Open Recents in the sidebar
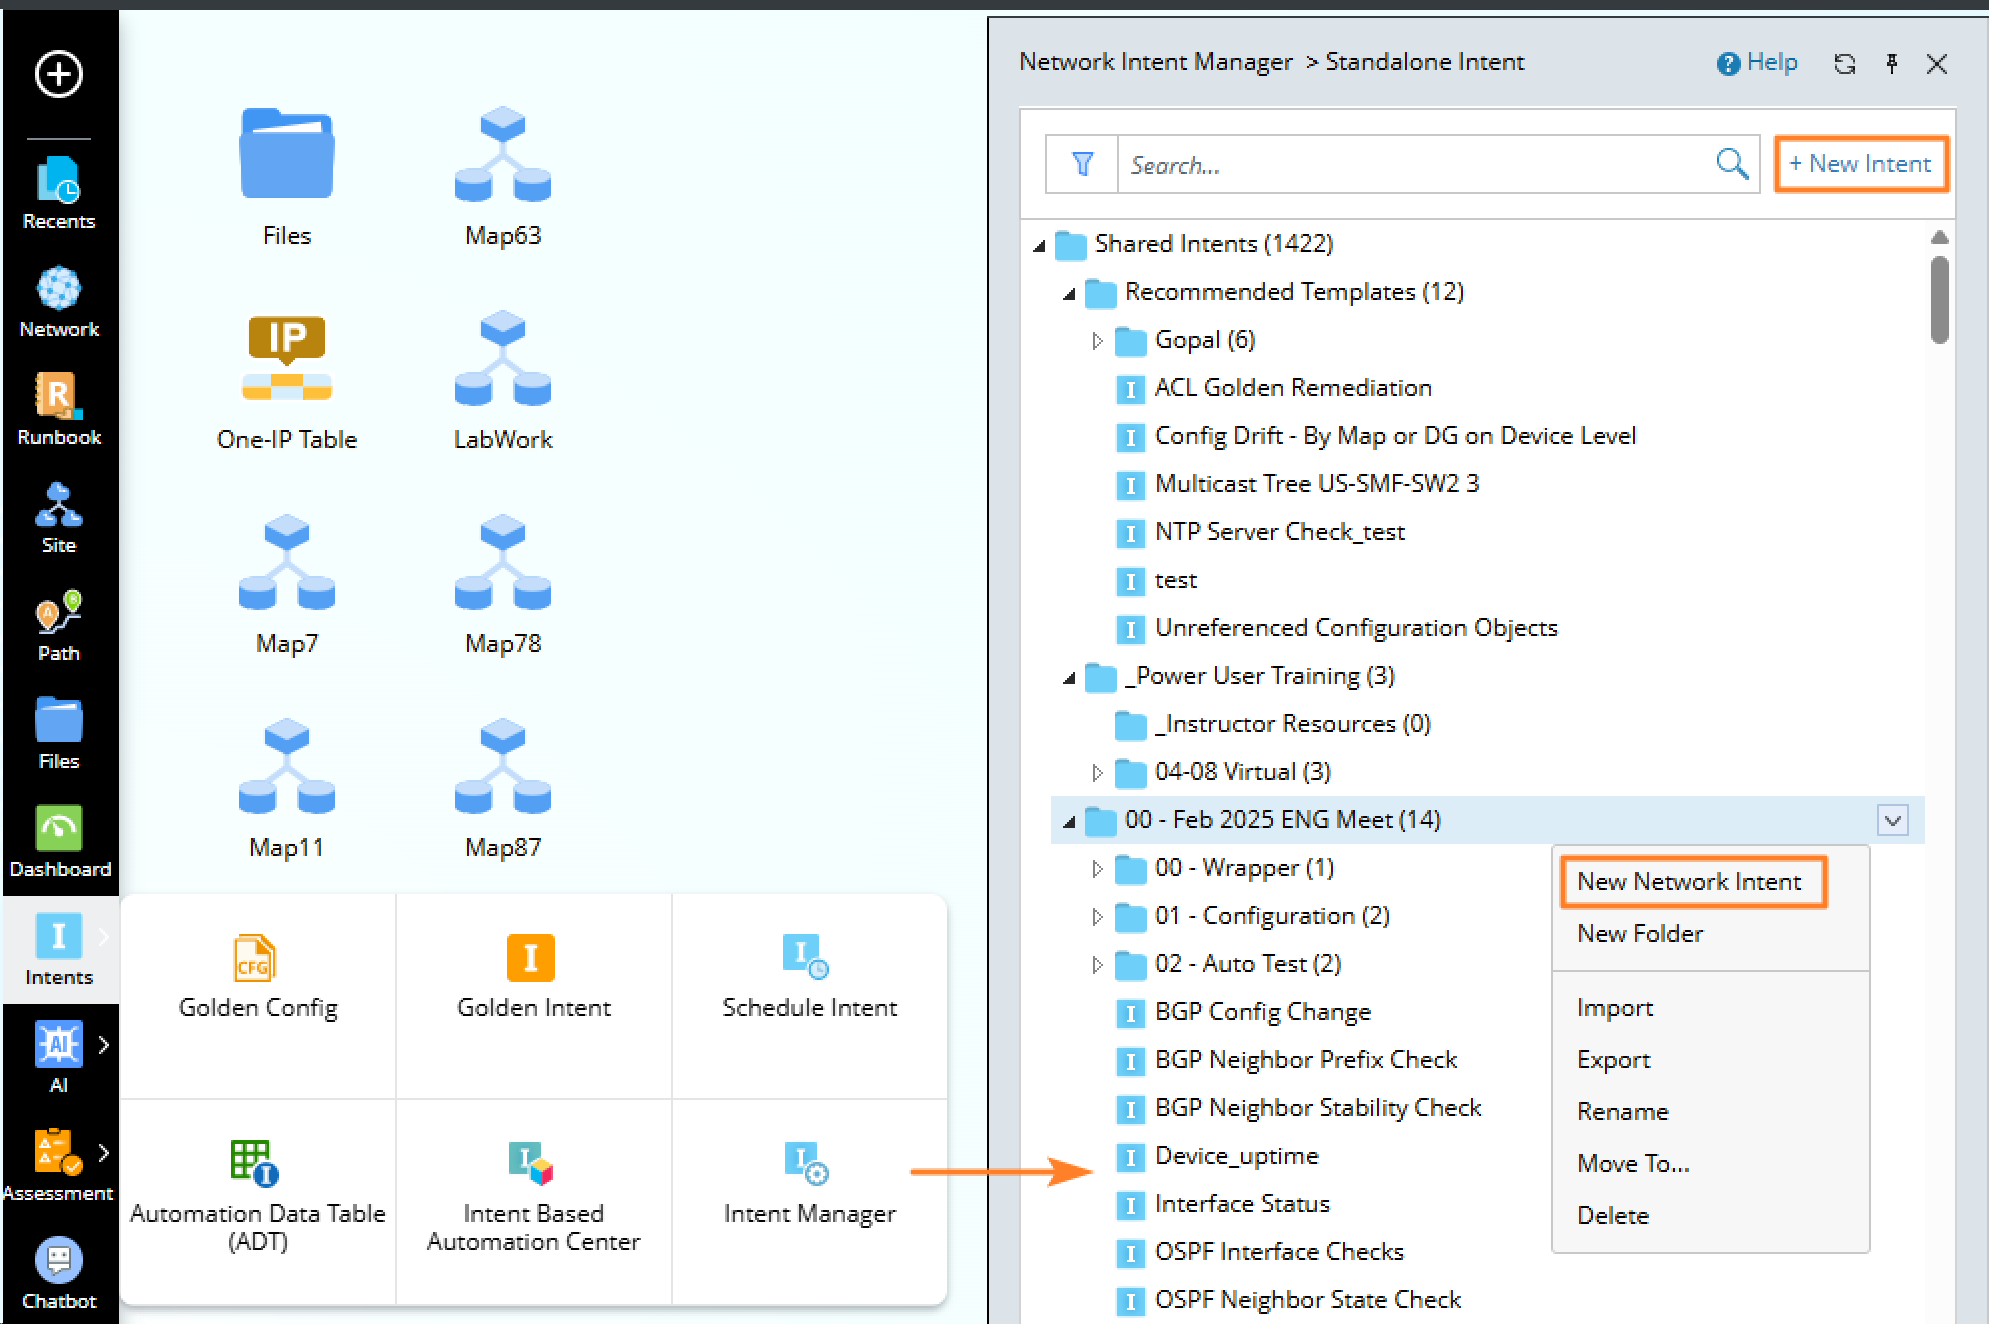 coord(59,194)
